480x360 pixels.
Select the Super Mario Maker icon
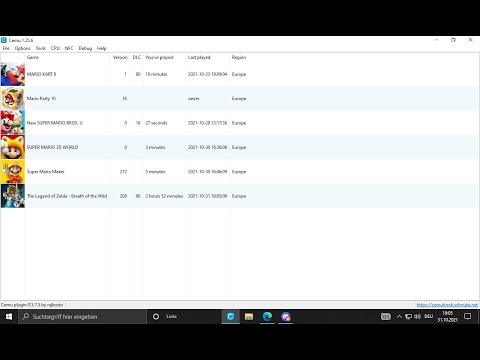click(13, 172)
